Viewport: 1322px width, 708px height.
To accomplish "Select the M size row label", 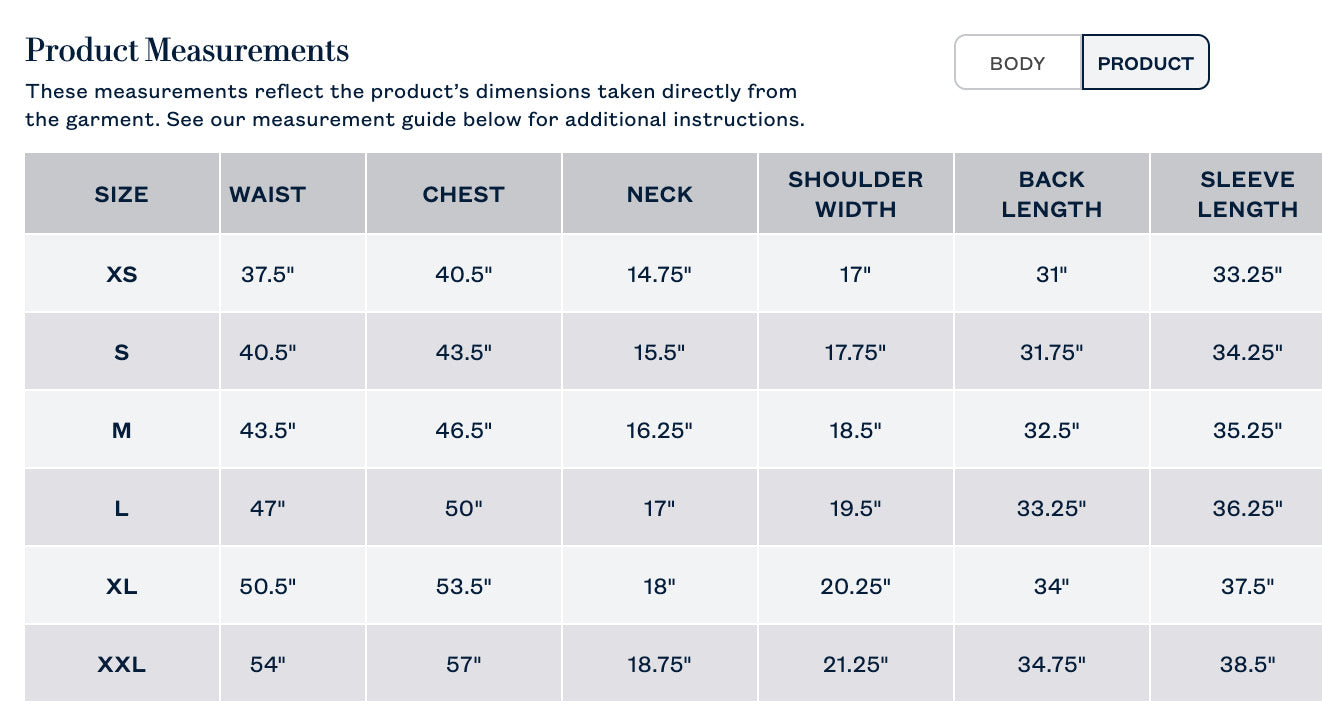I will tap(121, 430).
